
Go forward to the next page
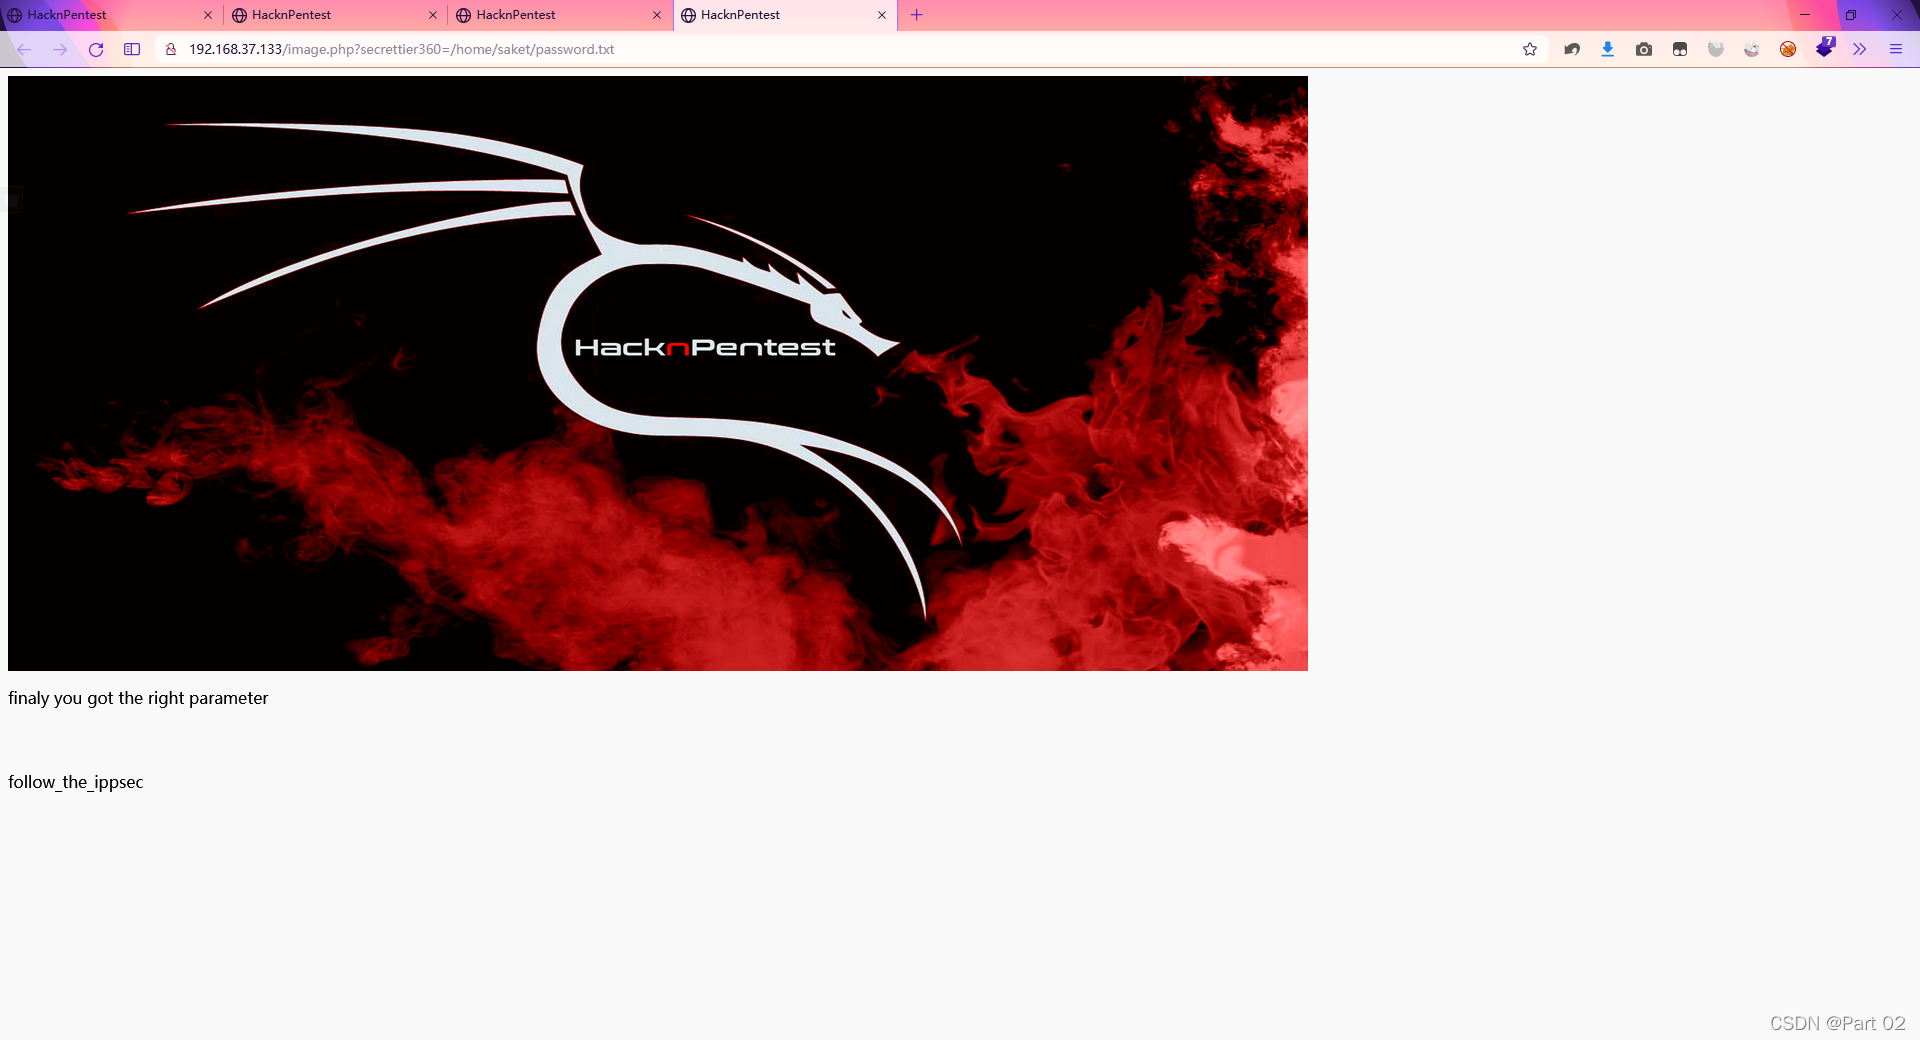[60, 49]
